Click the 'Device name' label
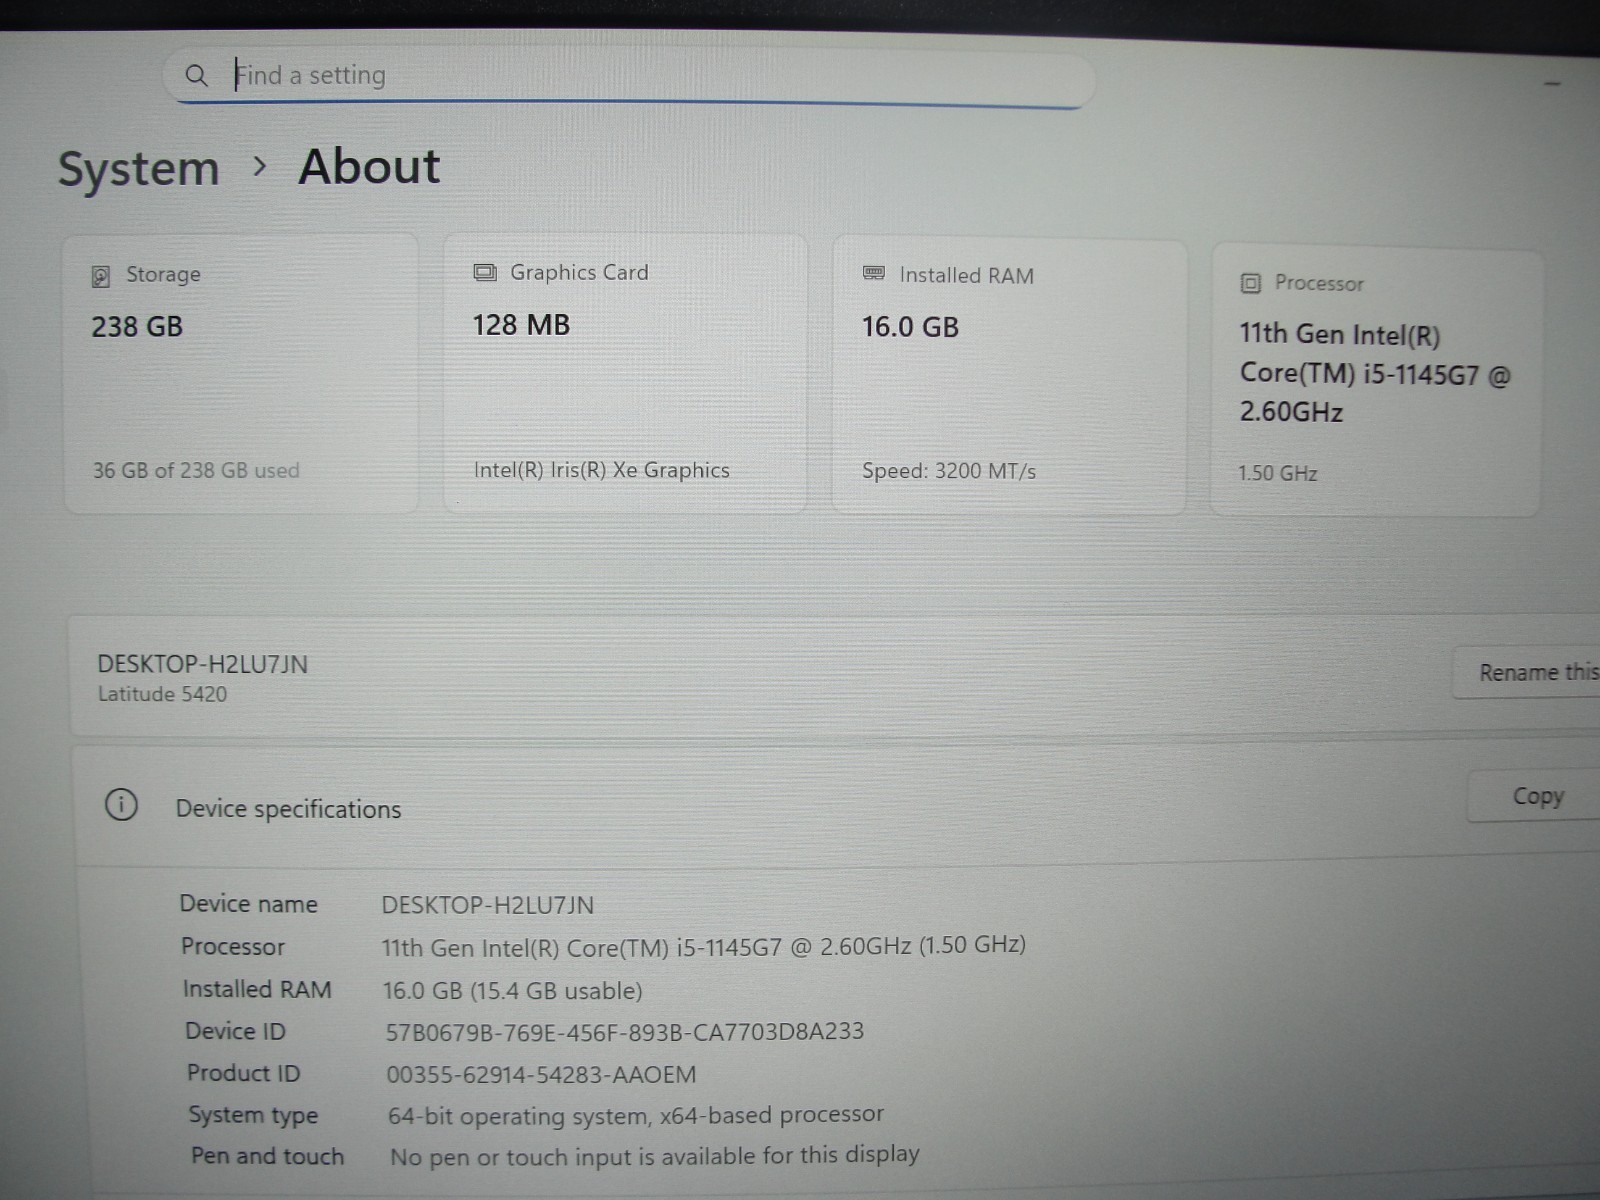1600x1200 pixels. click(249, 904)
